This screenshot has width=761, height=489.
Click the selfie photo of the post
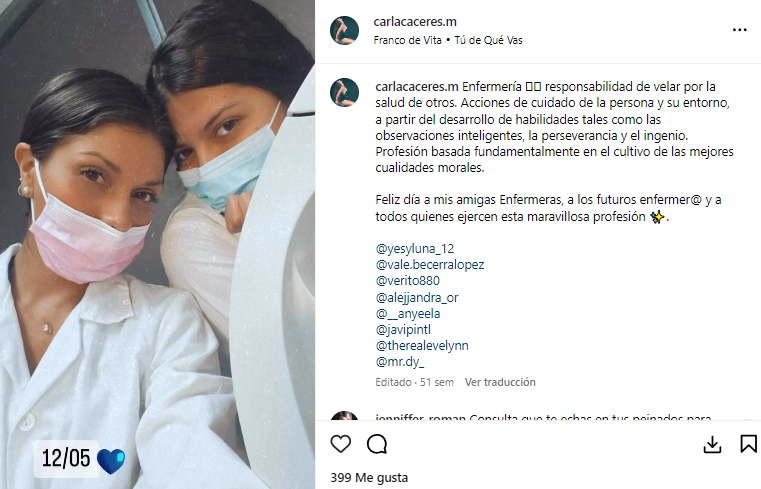coord(157,244)
